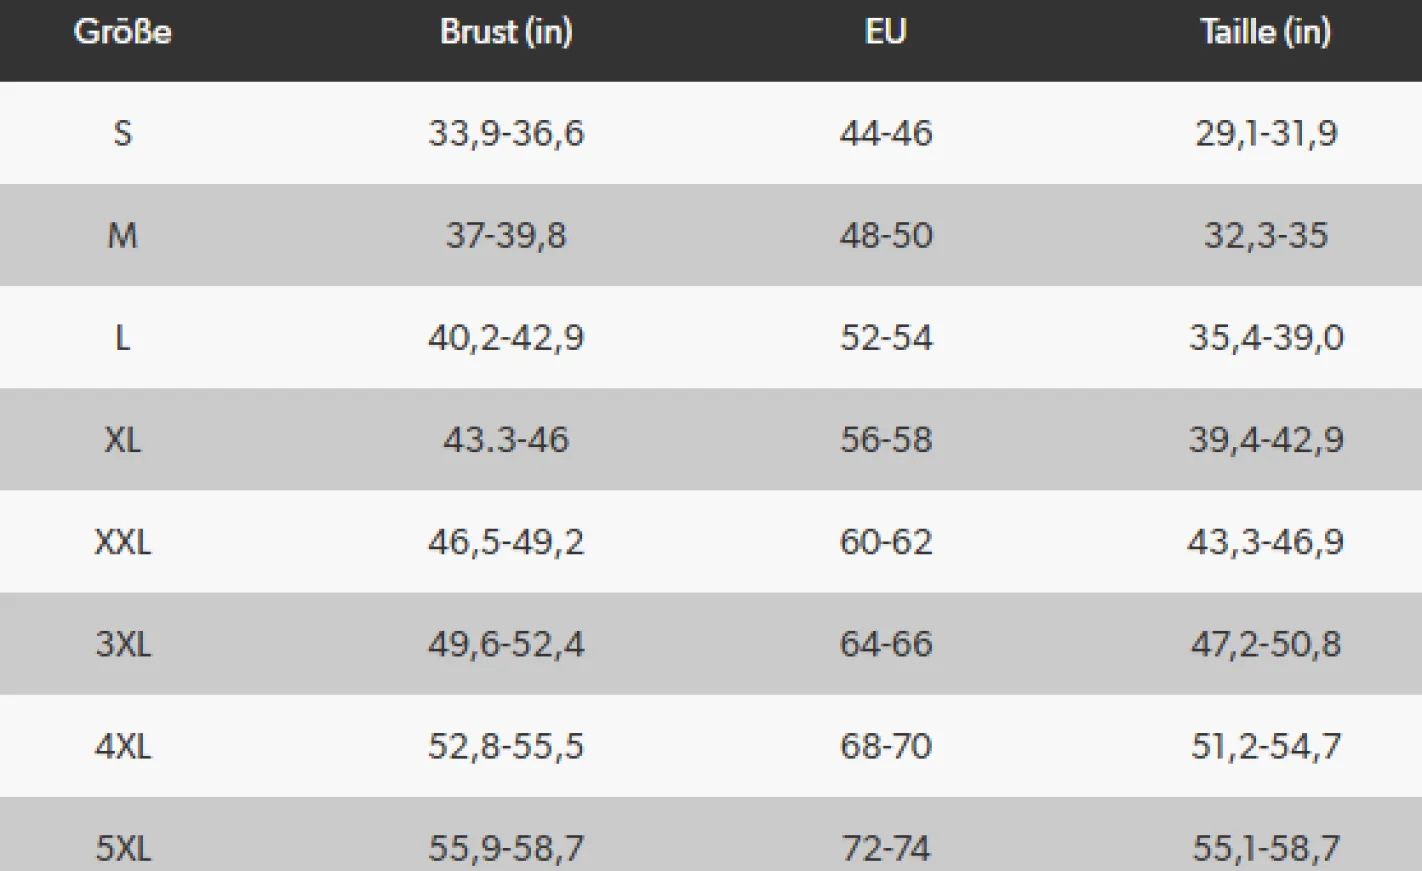This screenshot has height=871, width=1422.
Task: Click waist value 35,4-39,0
Action: 1266,338
